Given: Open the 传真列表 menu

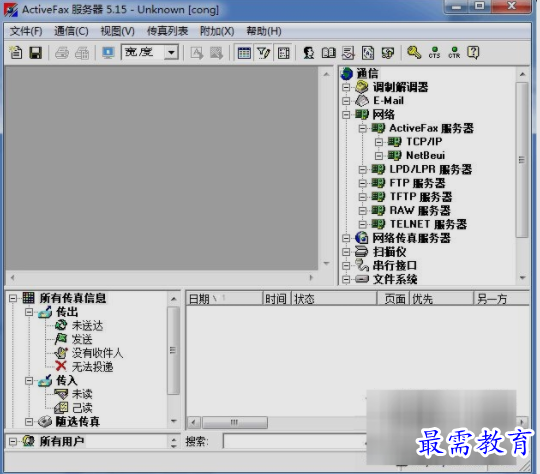Looking at the screenshot, I should (167, 31).
